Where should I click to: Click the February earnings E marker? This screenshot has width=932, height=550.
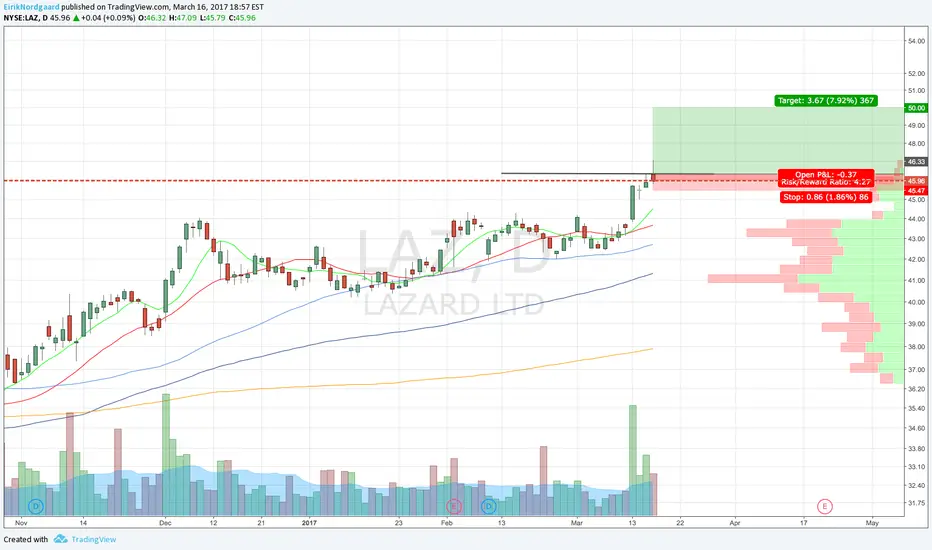(454, 507)
